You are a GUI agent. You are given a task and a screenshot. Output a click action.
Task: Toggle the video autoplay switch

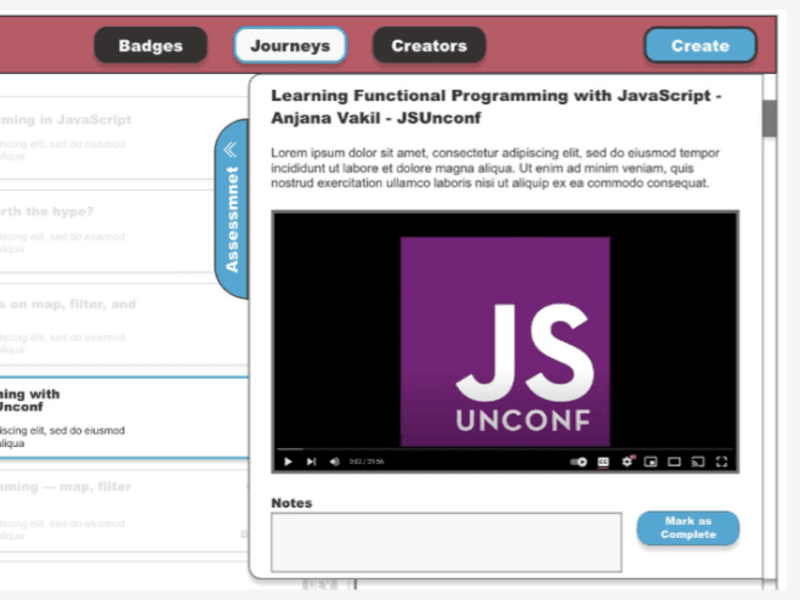579,462
